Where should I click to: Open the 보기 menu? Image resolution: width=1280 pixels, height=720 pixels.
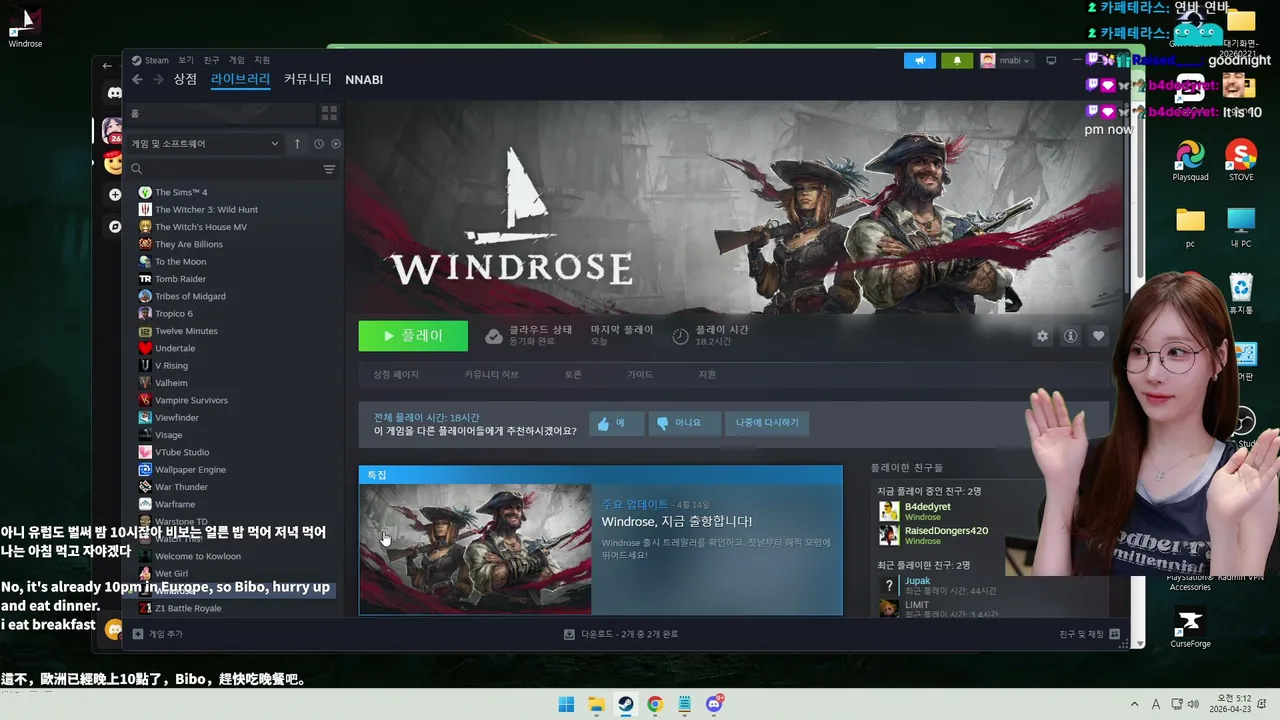186,60
